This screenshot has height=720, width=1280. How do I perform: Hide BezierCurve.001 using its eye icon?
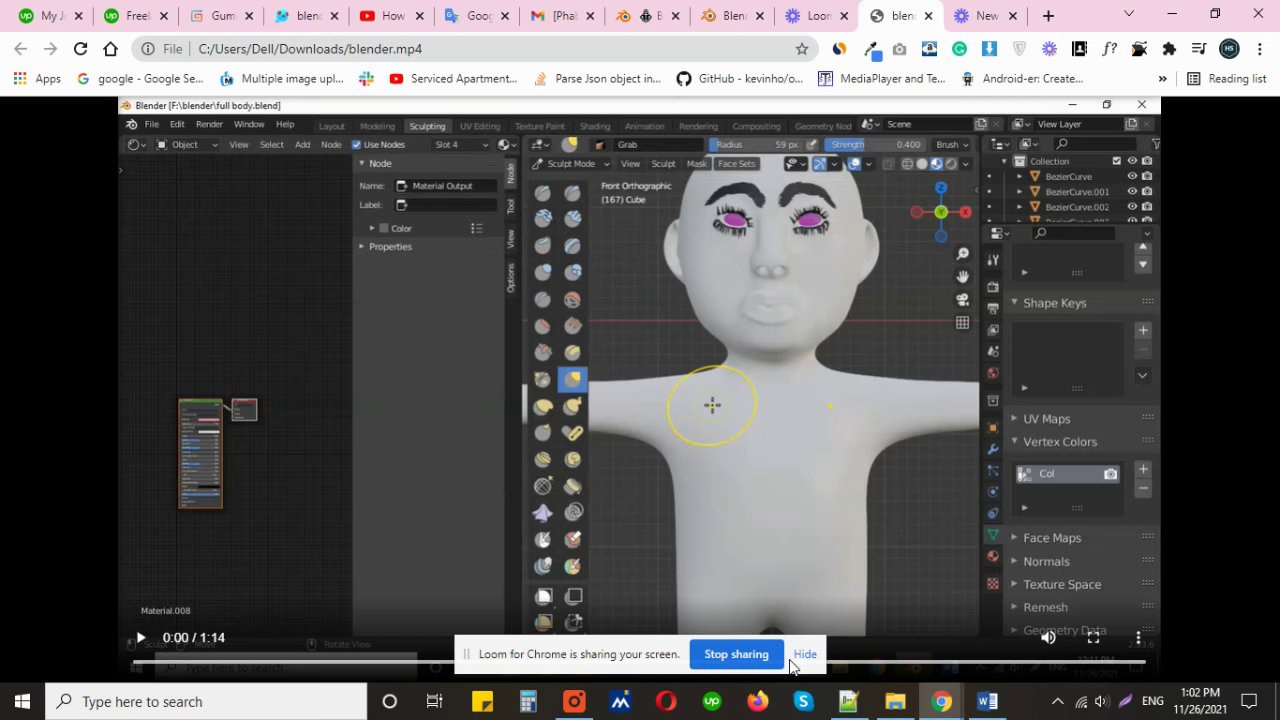[1132, 191]
